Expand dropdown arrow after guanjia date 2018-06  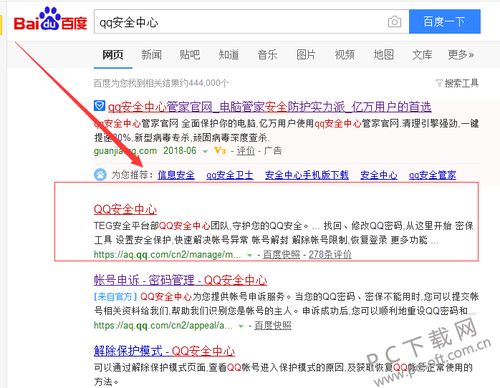pyautogui.click(x=205, y=151)
